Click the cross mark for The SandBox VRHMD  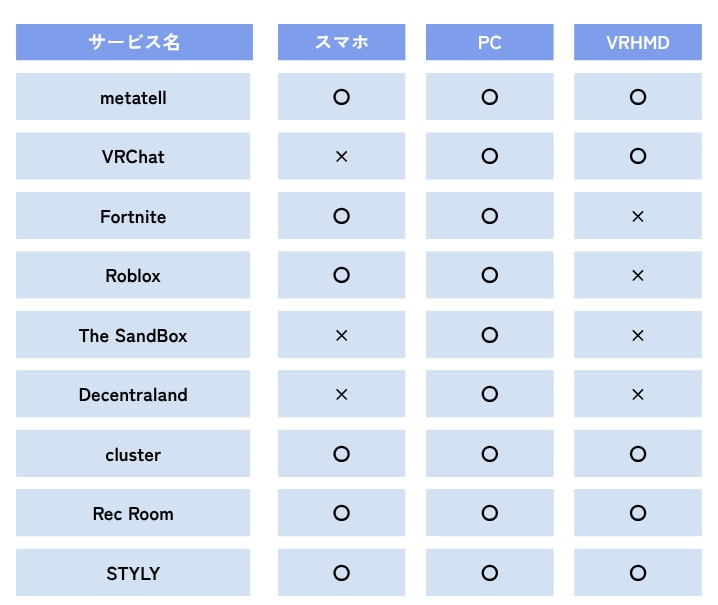pyautogui.click(x=638, y=335)
